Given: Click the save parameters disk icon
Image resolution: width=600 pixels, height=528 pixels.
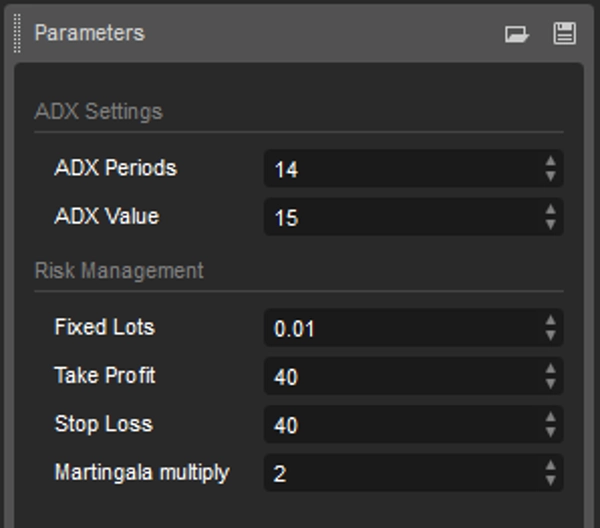Looking at the screenshot, I should click(564, 34).
